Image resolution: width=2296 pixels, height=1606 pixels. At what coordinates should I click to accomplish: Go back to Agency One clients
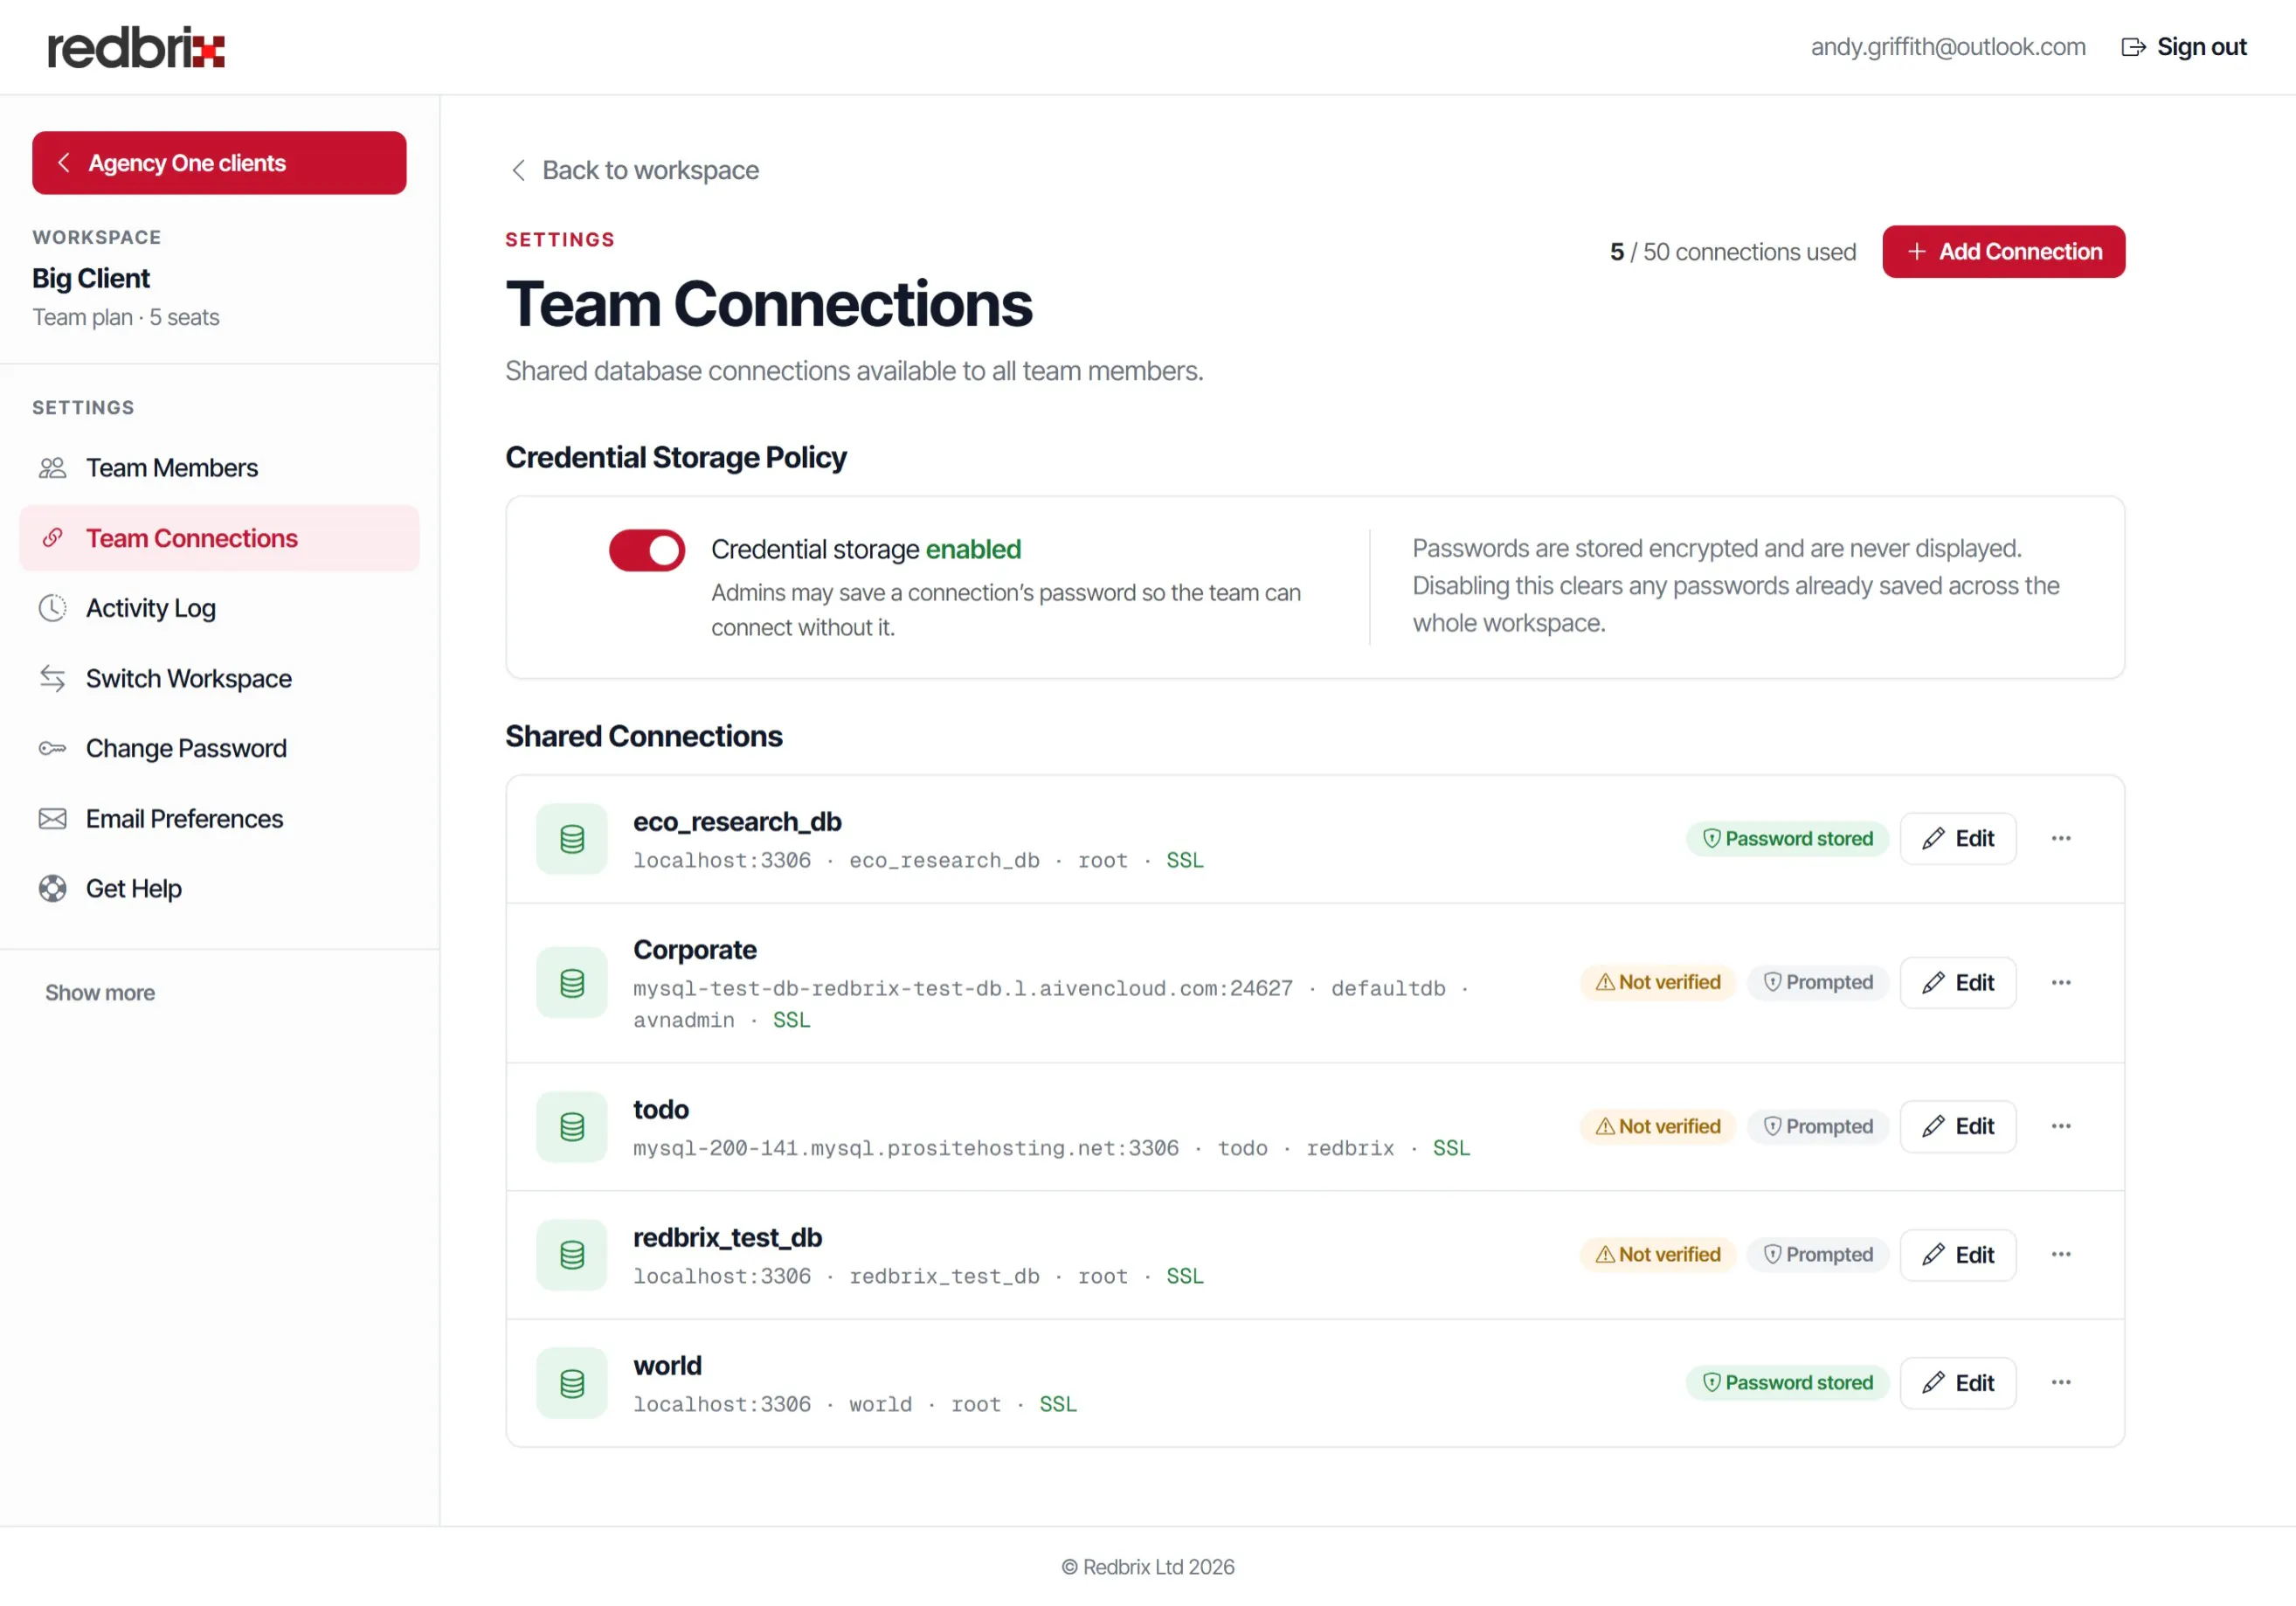(219, 163)
